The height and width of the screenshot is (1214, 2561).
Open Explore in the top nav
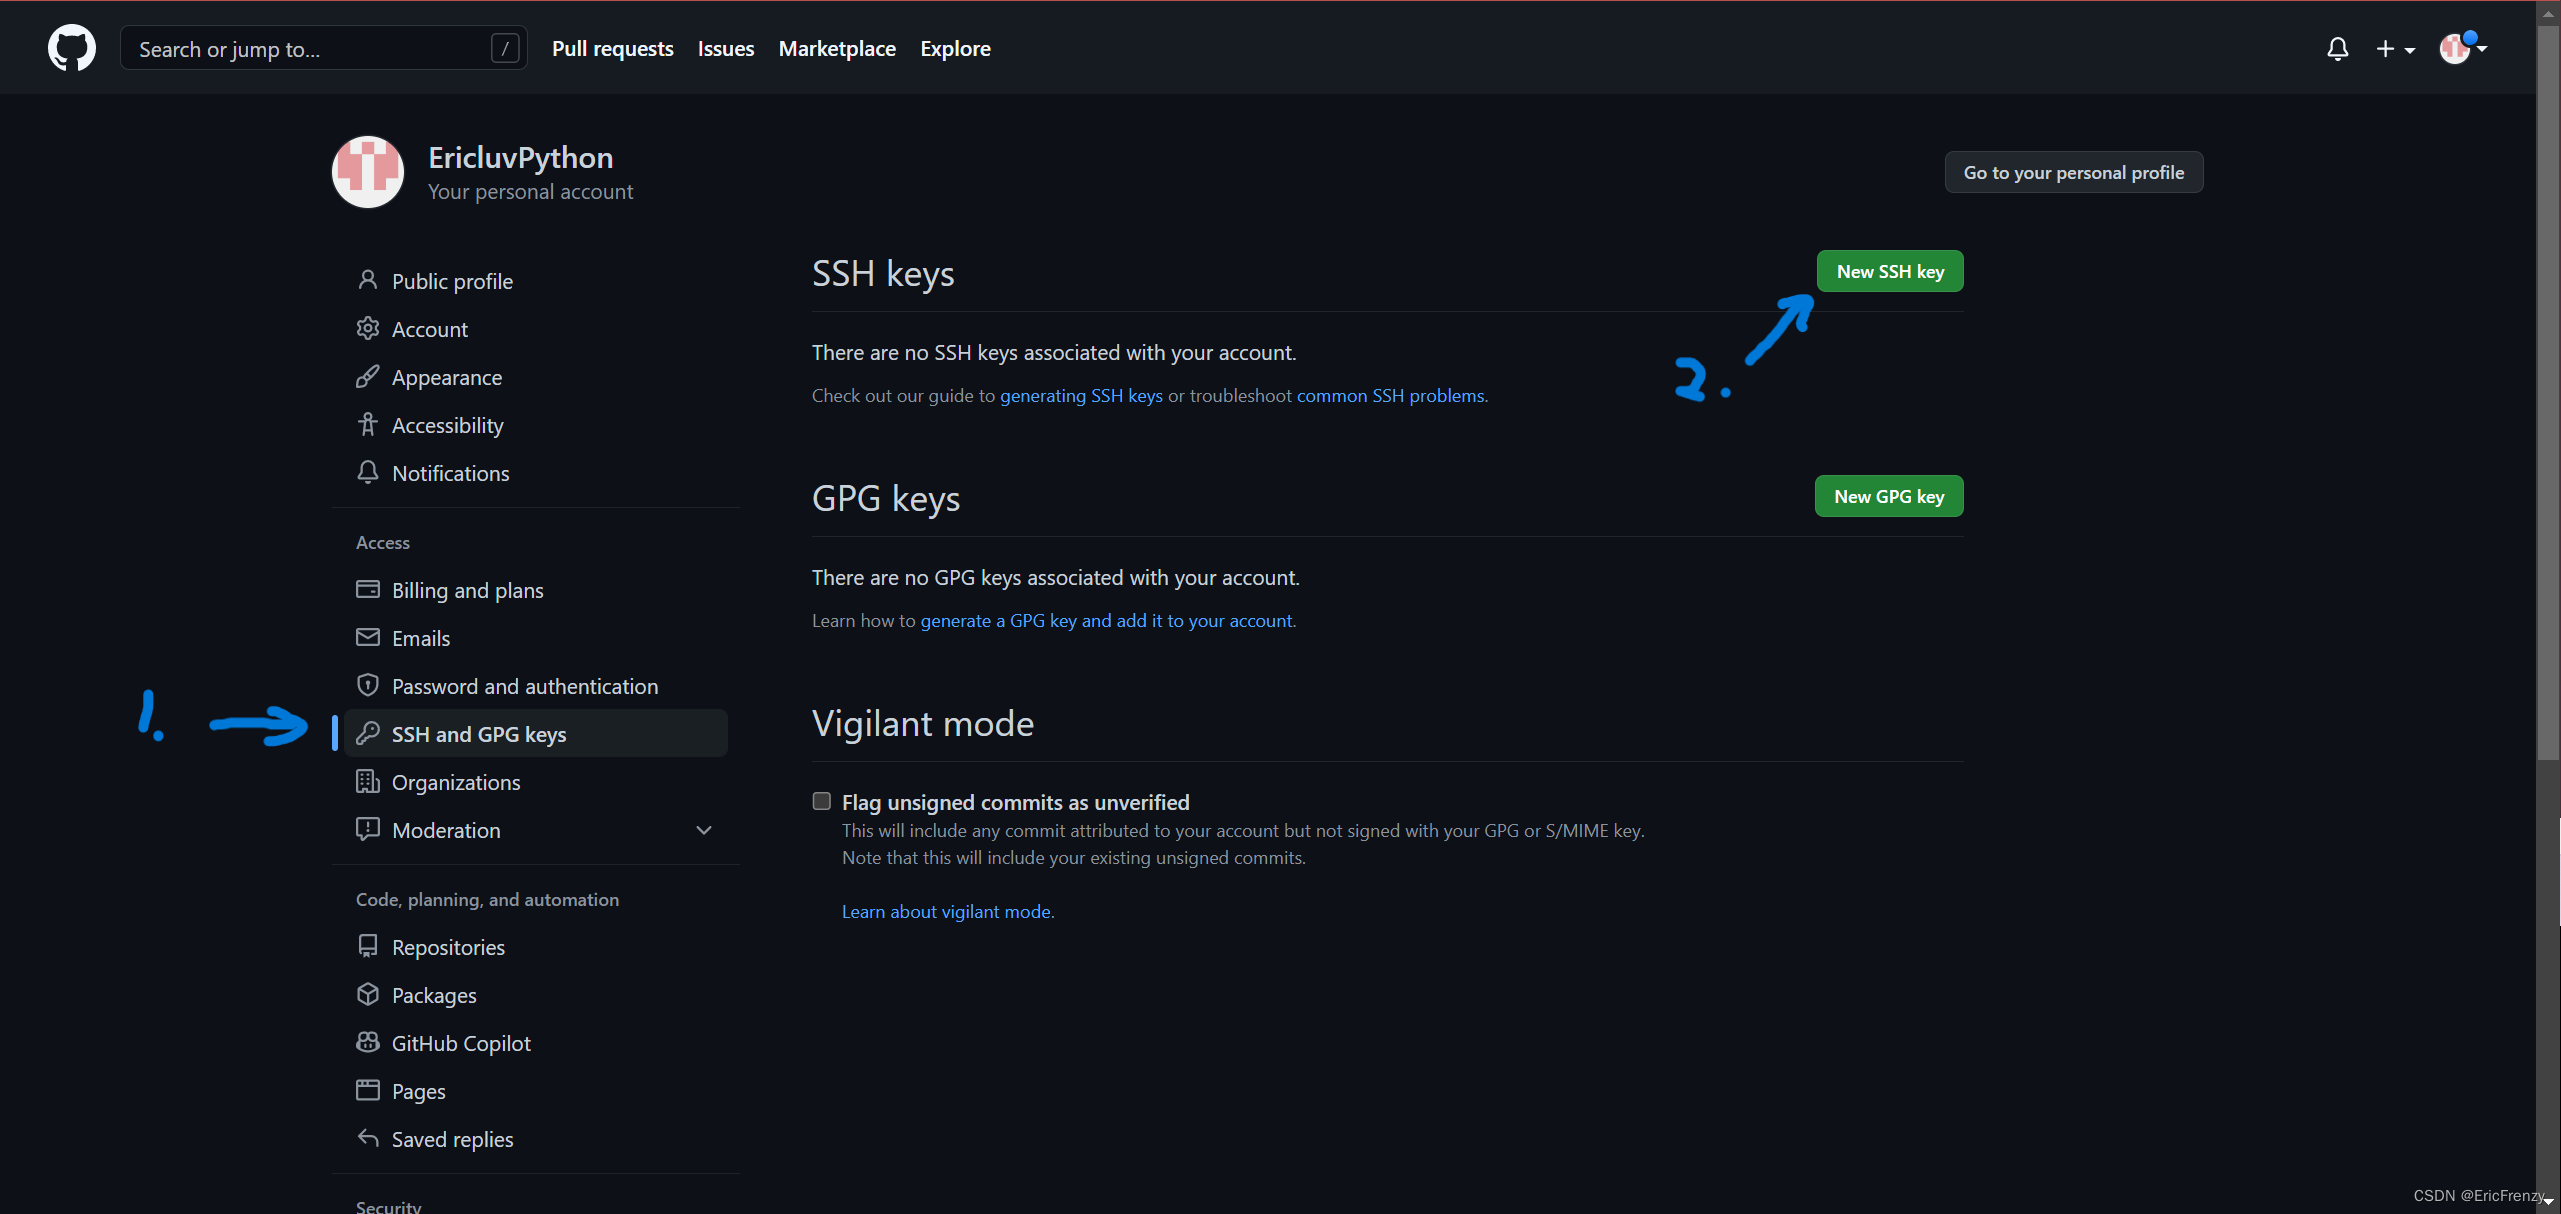[x=955, y=48]
